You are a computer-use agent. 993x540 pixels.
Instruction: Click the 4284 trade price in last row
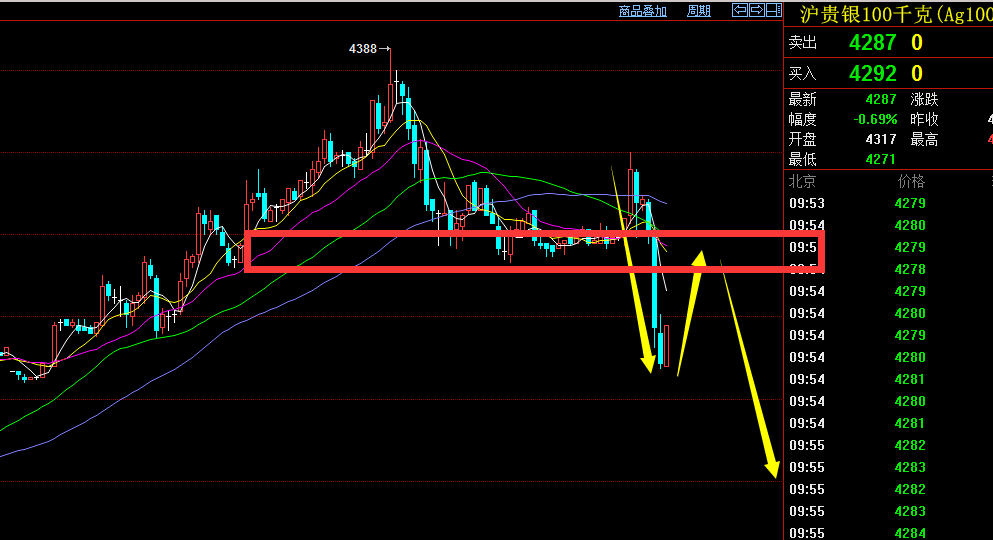point(910,533)
